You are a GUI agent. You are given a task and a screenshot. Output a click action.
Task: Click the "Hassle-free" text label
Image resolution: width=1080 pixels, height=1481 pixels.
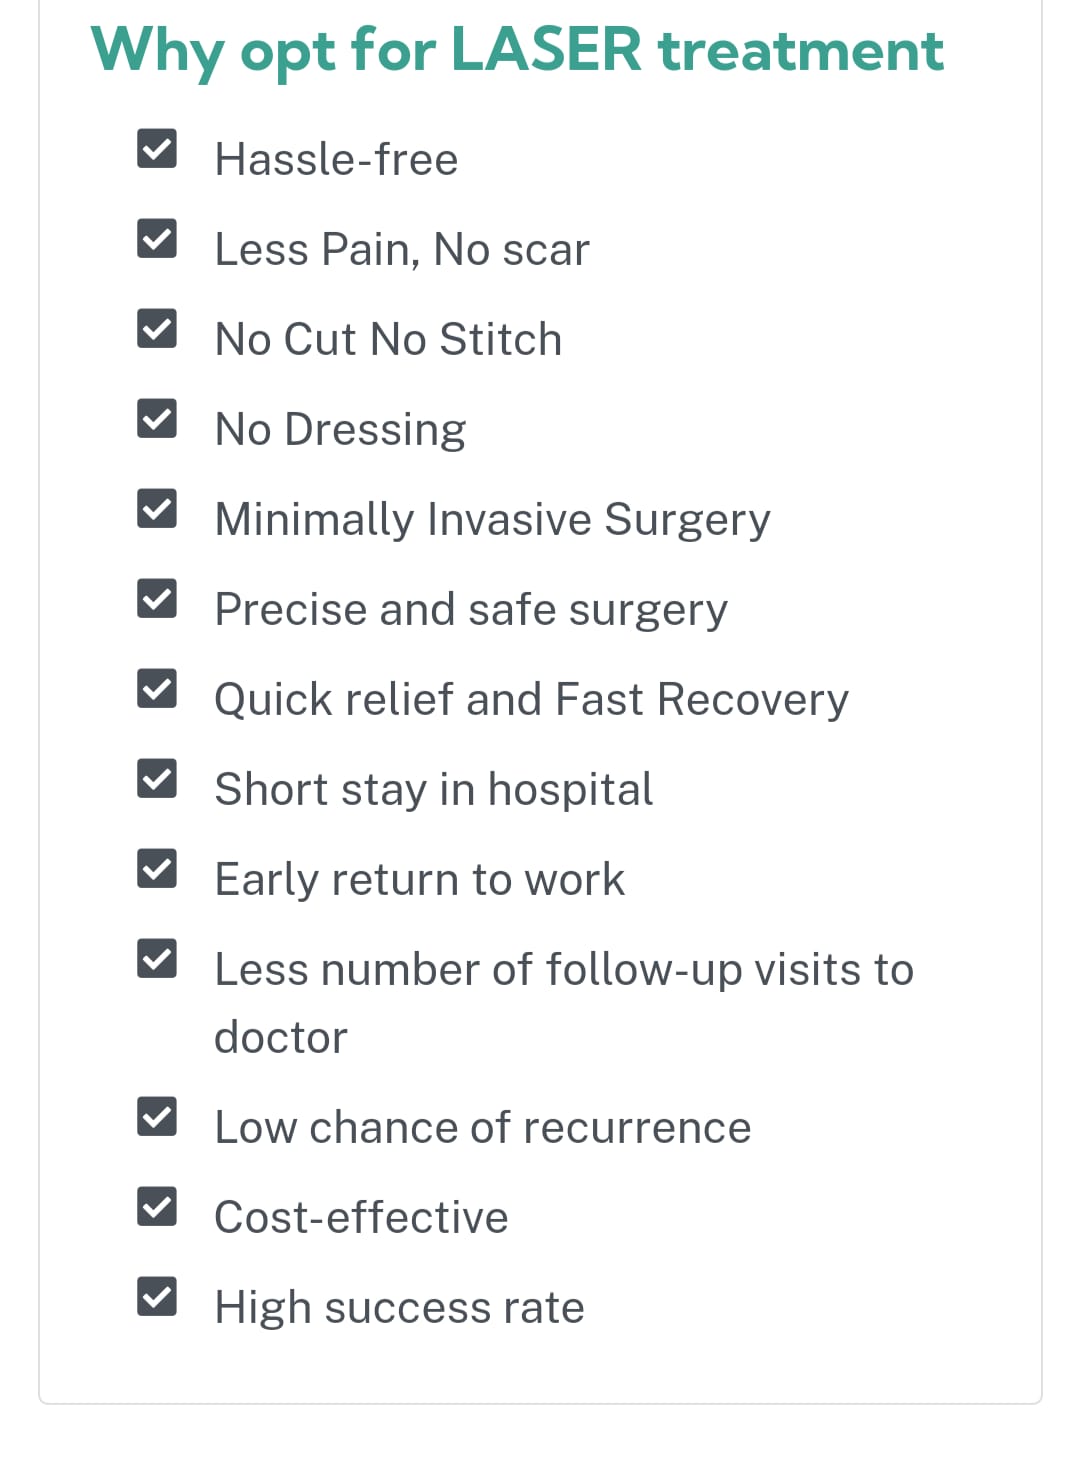point(336,160)
